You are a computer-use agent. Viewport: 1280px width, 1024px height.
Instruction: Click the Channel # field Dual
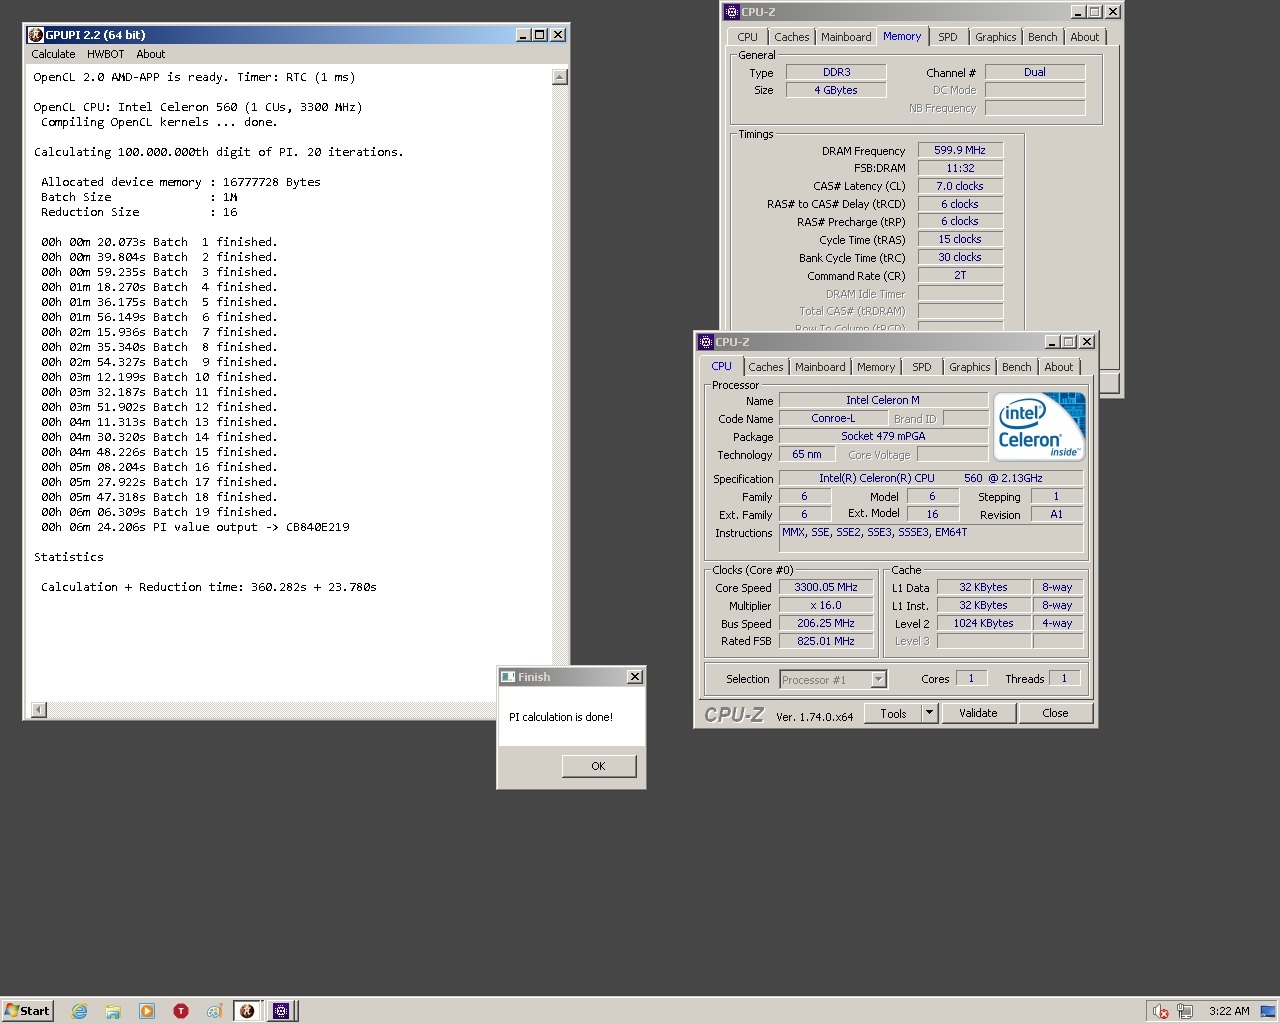click(1035, 72)
